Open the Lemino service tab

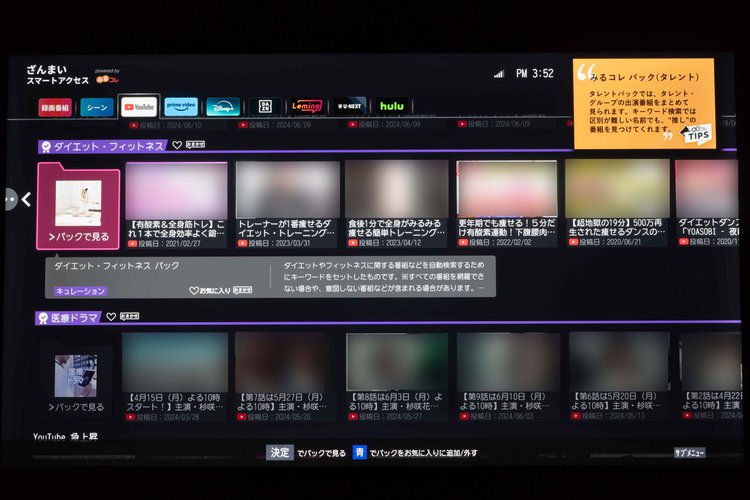click(307, 106)
